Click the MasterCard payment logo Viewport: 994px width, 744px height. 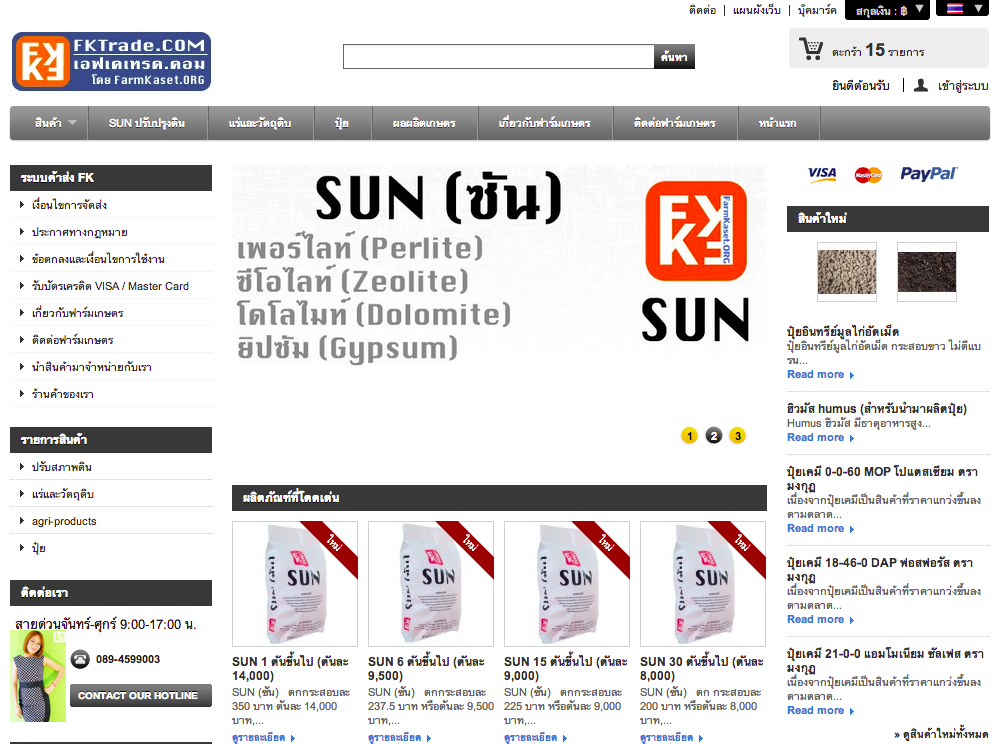click(x=868, y=175)
